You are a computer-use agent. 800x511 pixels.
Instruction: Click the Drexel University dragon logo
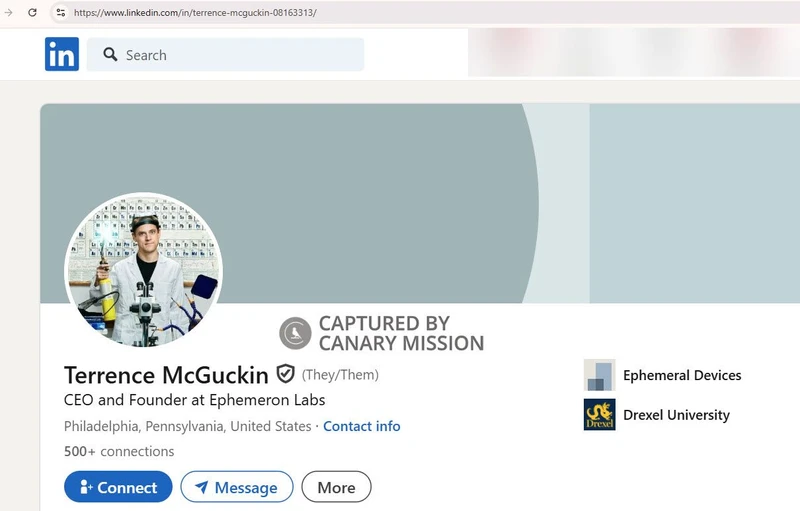click(599, 415)
